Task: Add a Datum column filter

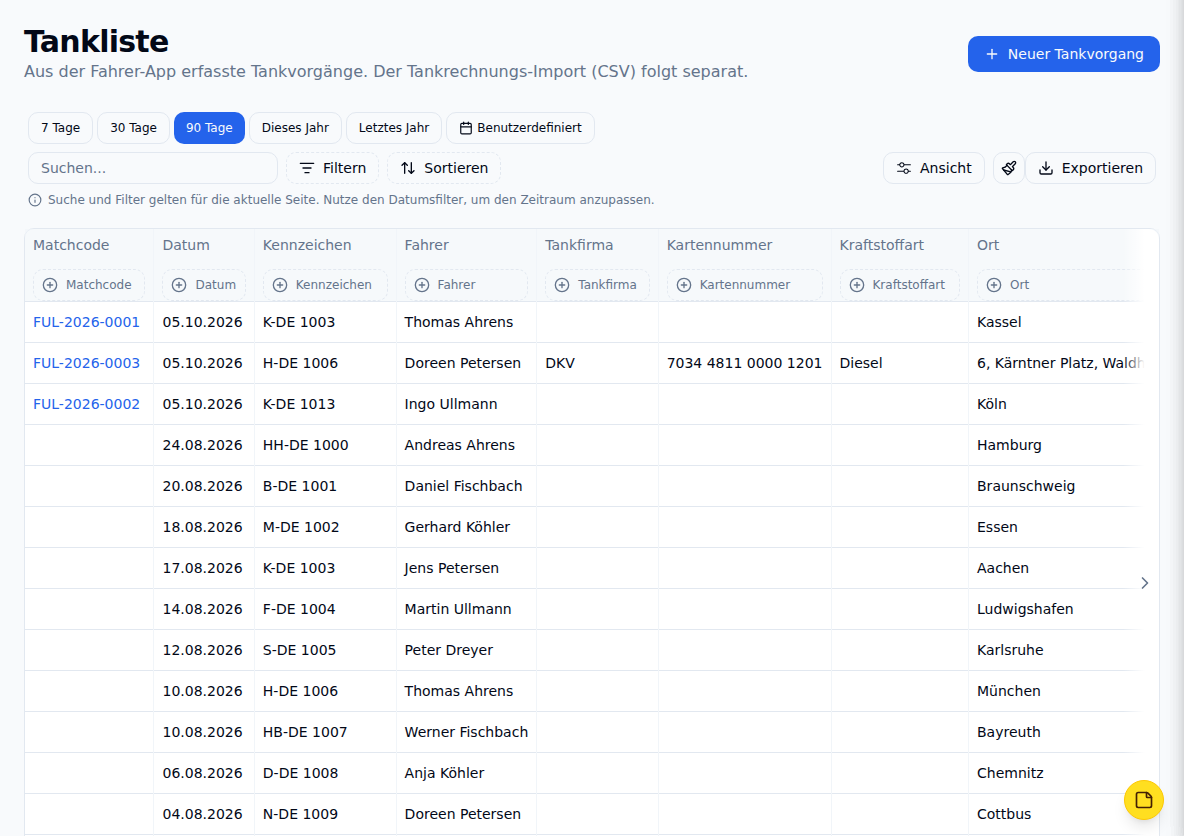Action: point(204,285)
